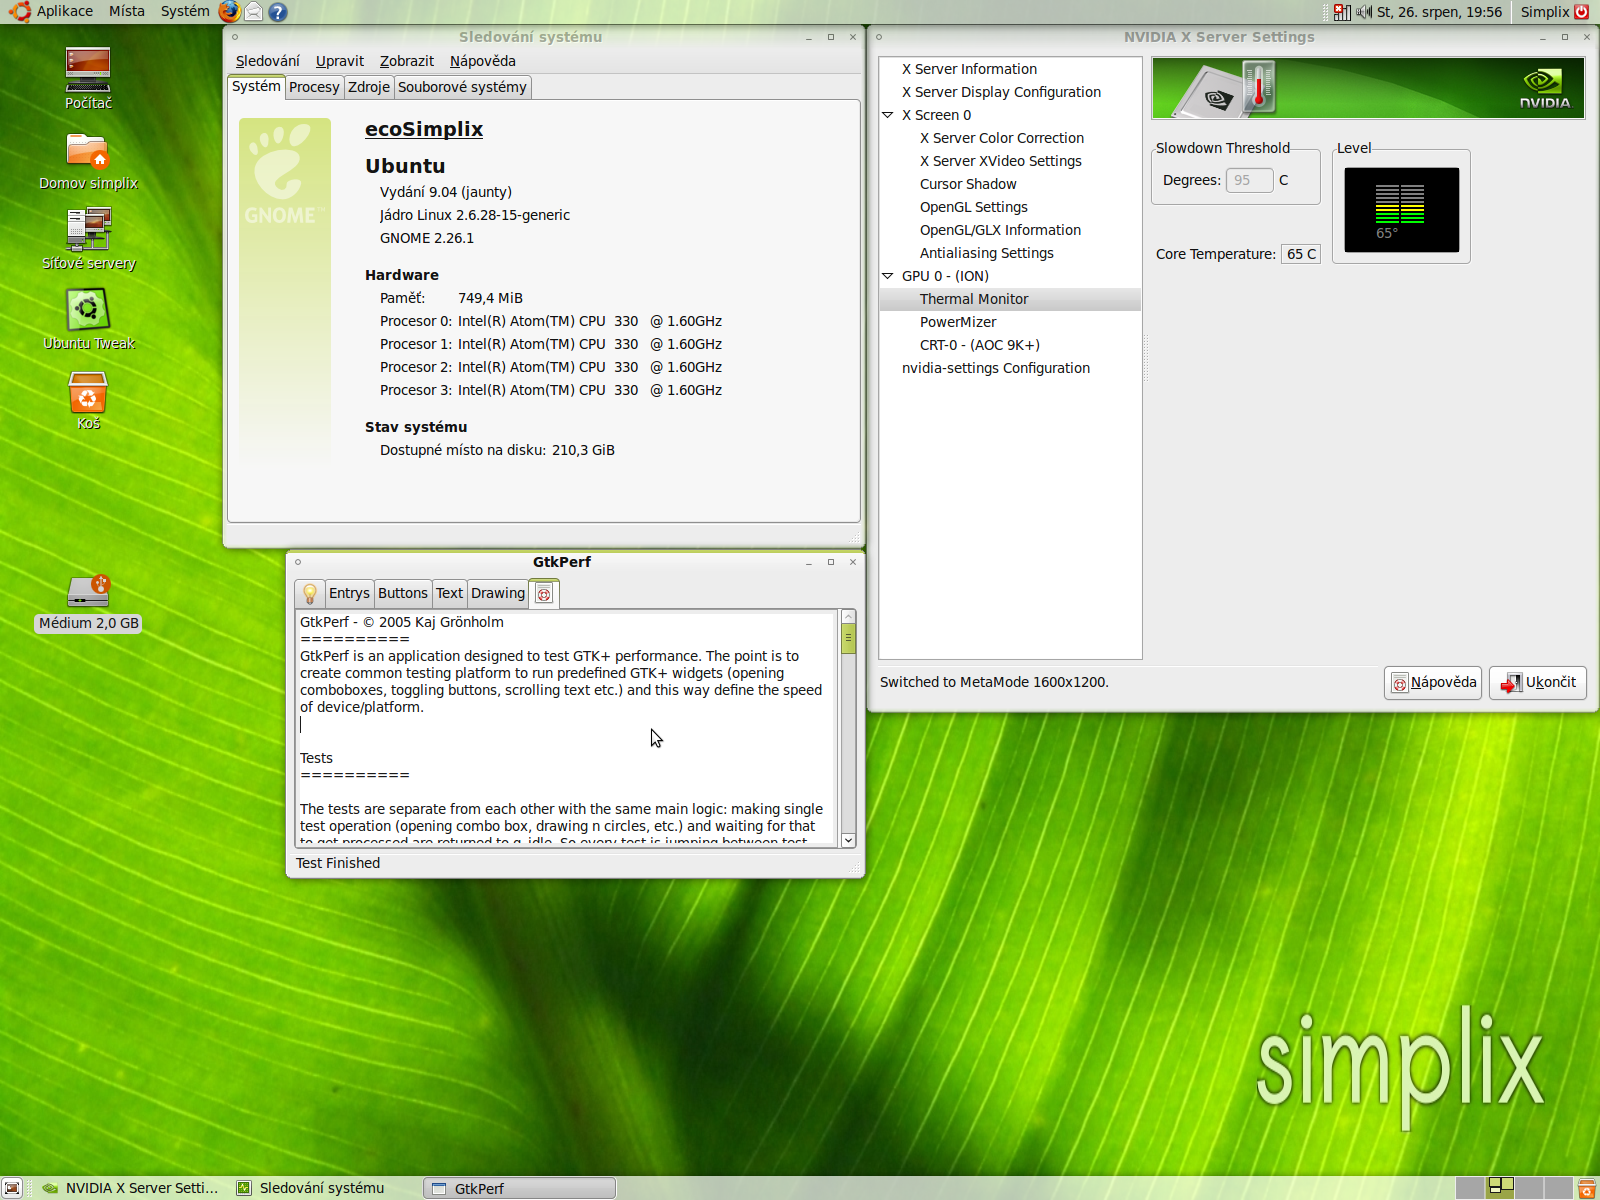Click the GtkPerf scrollbar up arrow
Image resolution: width=1600 pixels, height=1200 pixels.
tap(848, 616)
